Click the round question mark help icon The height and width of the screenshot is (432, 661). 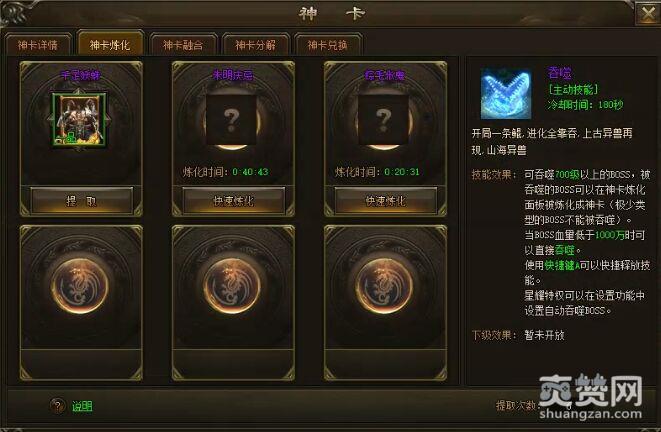58,406
